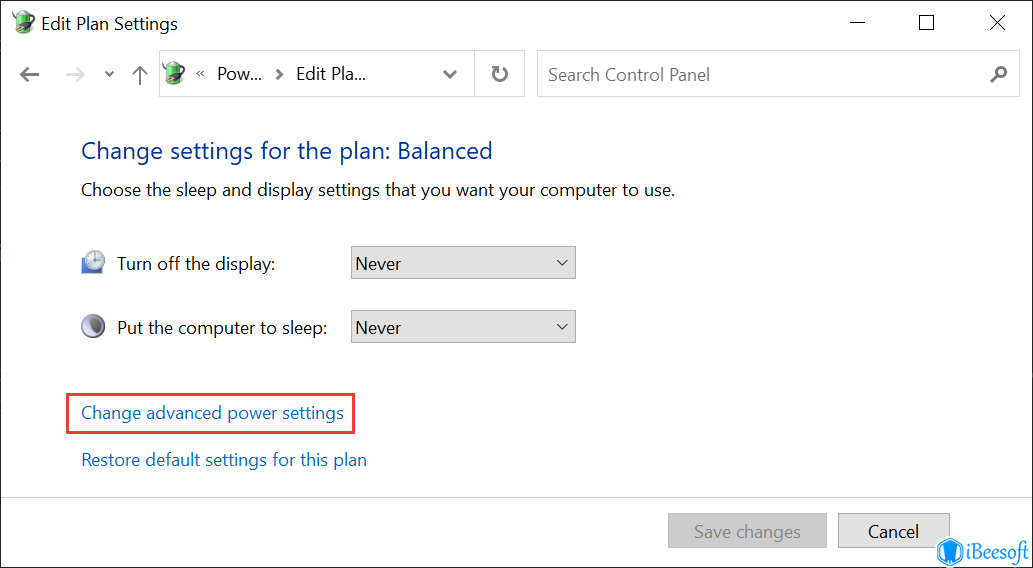
Task: Click the double chevron in address path
Action: point(200,74)
